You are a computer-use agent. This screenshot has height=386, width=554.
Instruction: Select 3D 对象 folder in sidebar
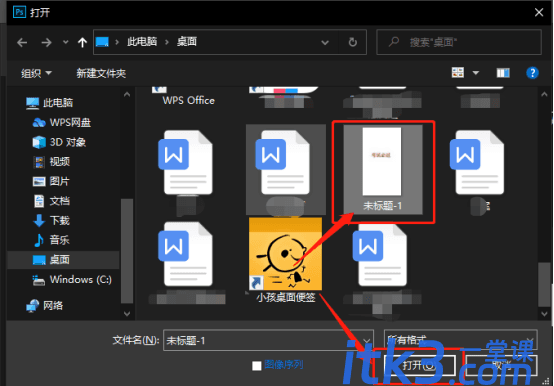click(x=59, y=142)
